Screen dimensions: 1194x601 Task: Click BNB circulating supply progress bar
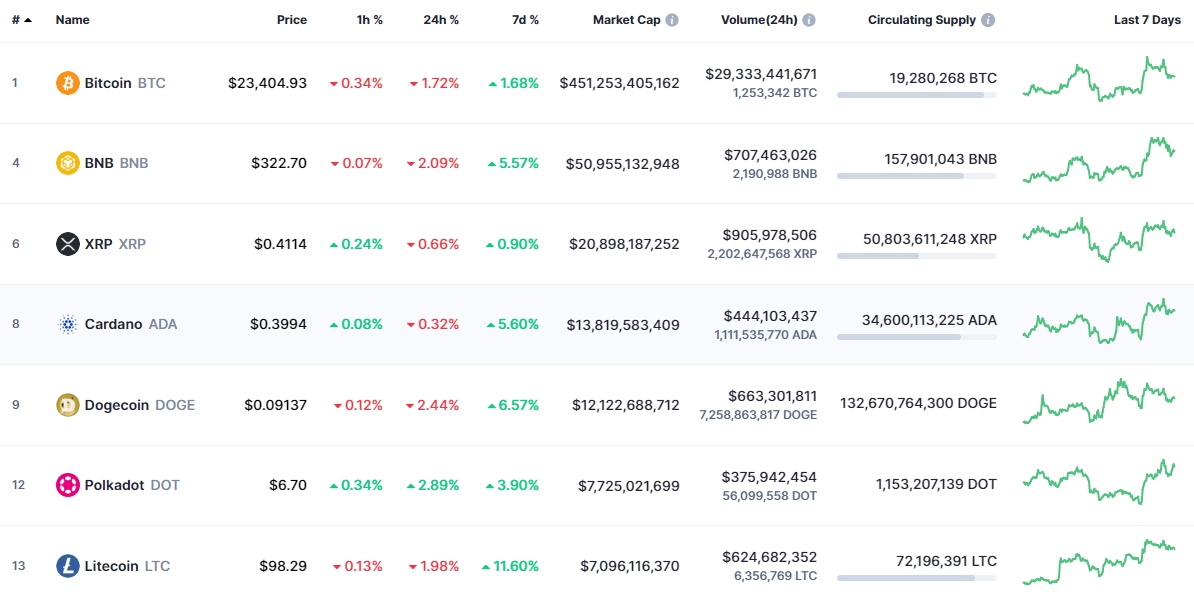(917, 176)
